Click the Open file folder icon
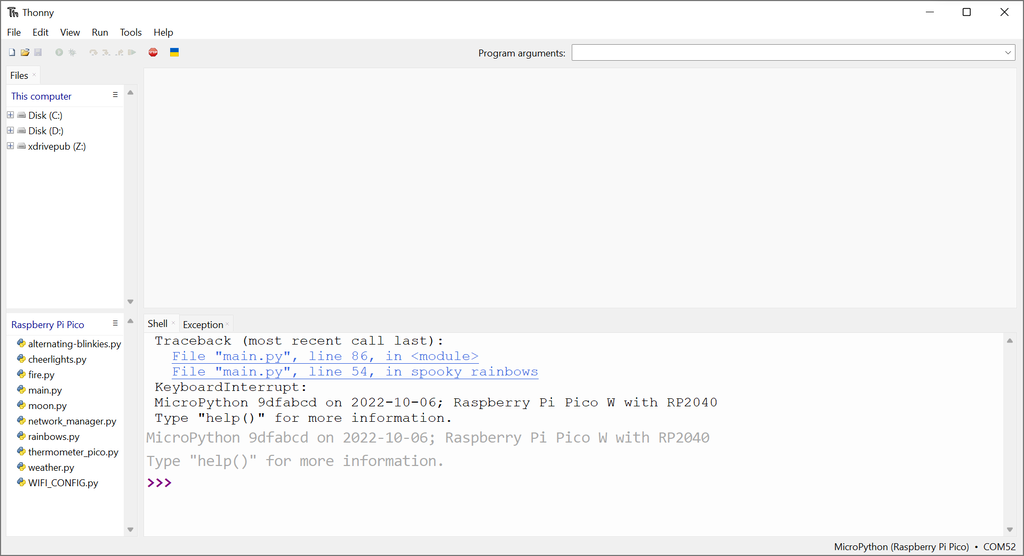This screenshot has height=556, width=1024. [x=25, y=52]
